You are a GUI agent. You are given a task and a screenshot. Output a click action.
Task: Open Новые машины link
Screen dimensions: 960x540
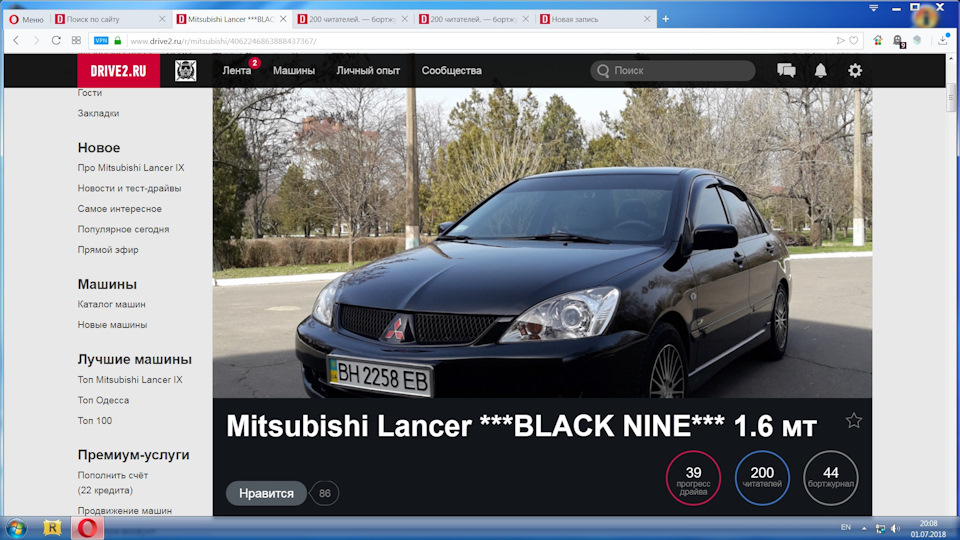tap(112, 324)
